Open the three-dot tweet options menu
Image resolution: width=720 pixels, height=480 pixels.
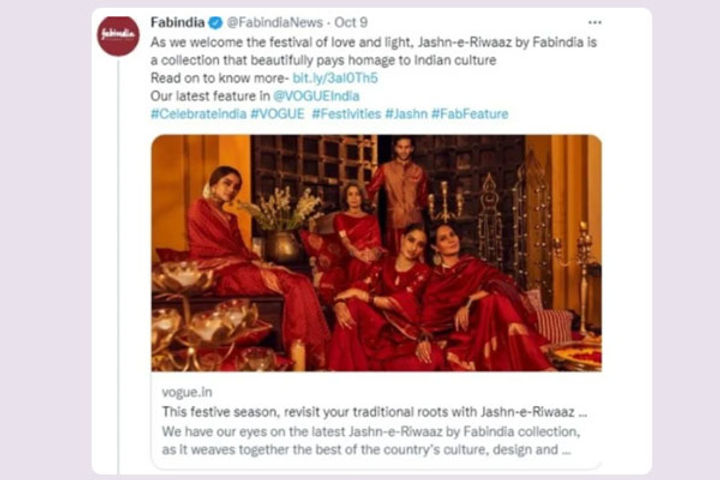tap(595, 23)
